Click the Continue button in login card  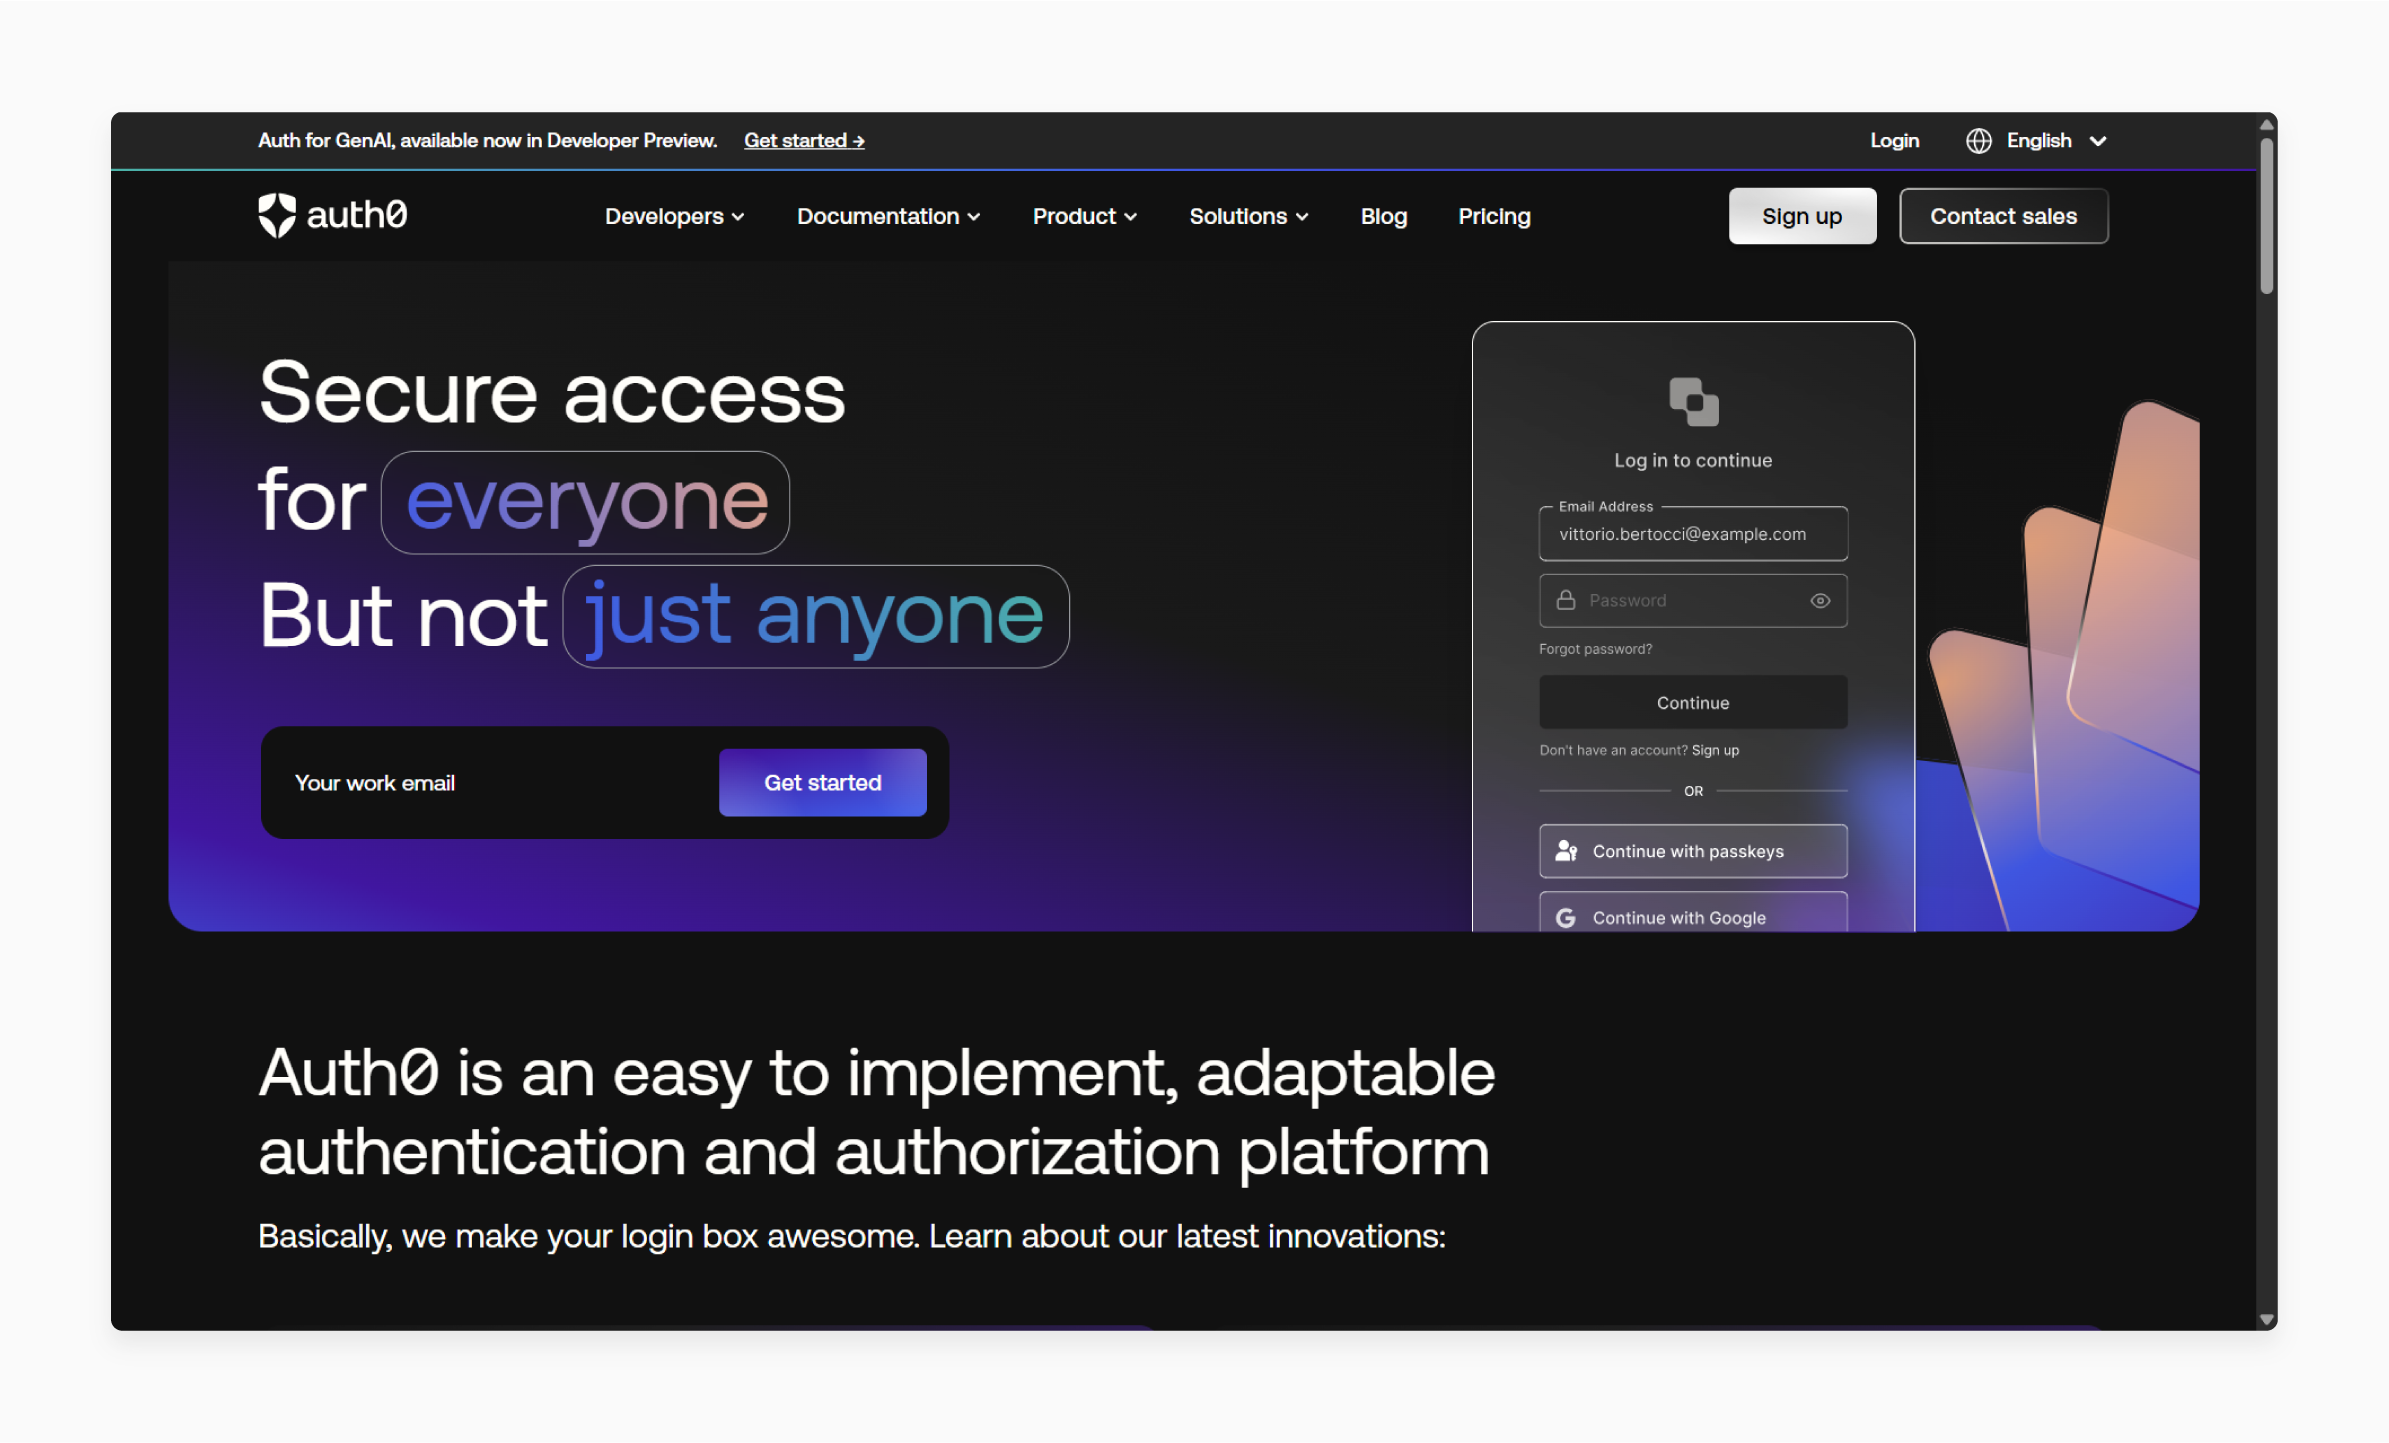pos(1693,703)
